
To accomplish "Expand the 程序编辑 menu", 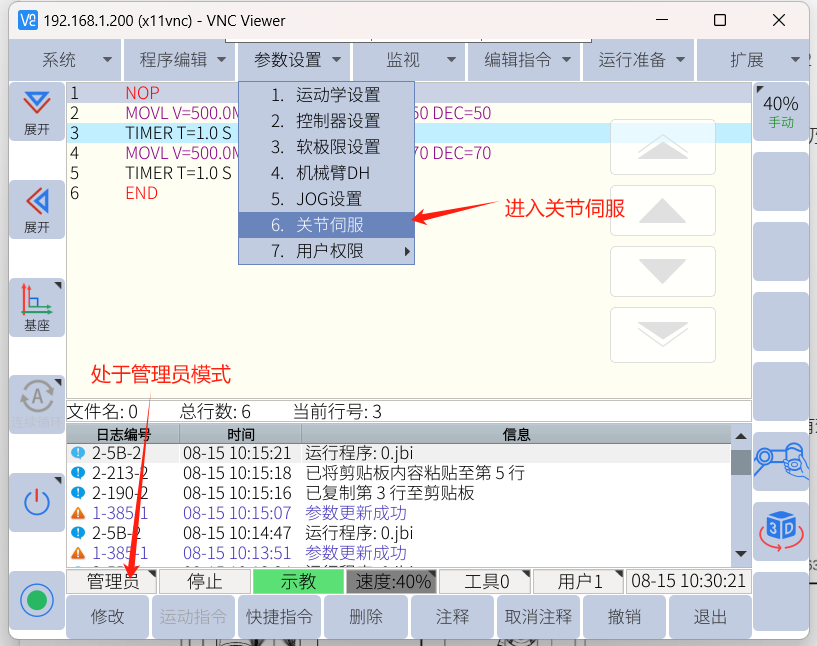I will click(x=179, y=60).
